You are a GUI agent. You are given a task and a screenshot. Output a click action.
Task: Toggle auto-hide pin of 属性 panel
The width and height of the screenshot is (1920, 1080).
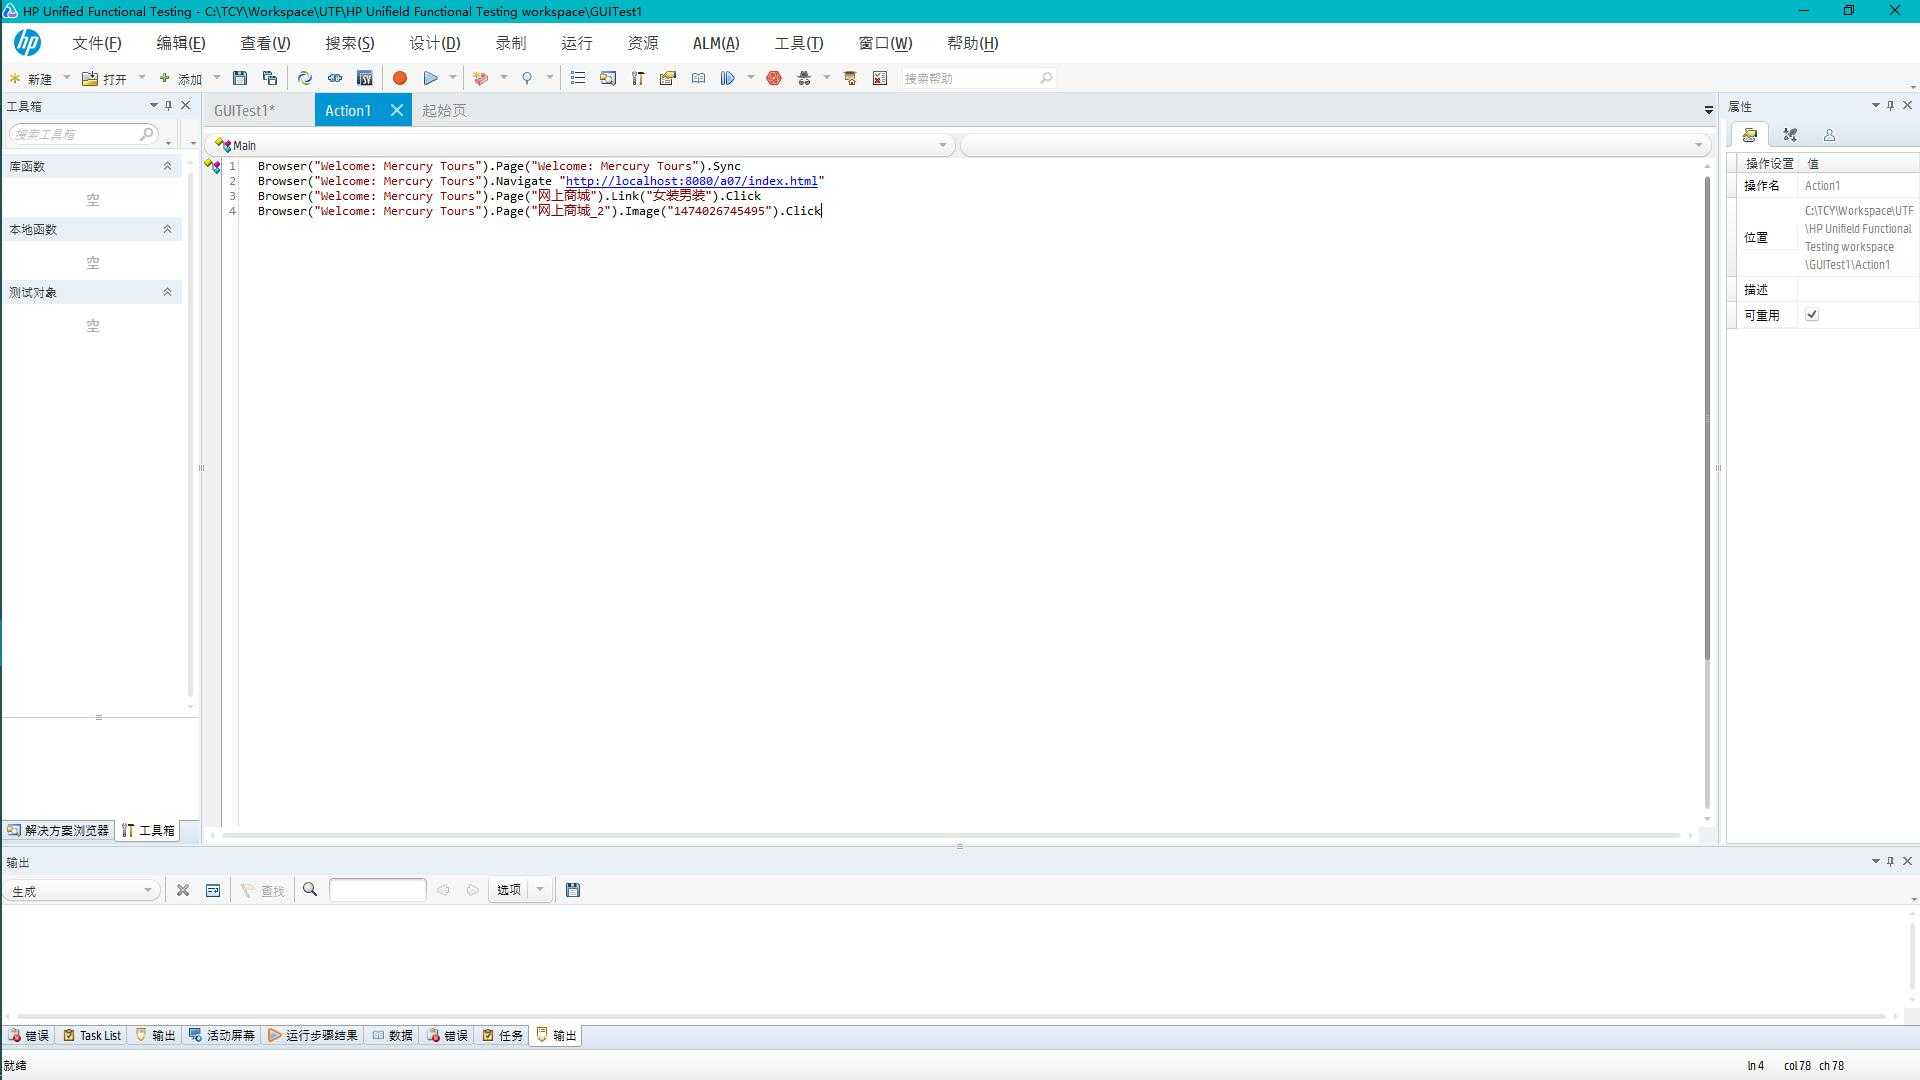point(1890,105)
